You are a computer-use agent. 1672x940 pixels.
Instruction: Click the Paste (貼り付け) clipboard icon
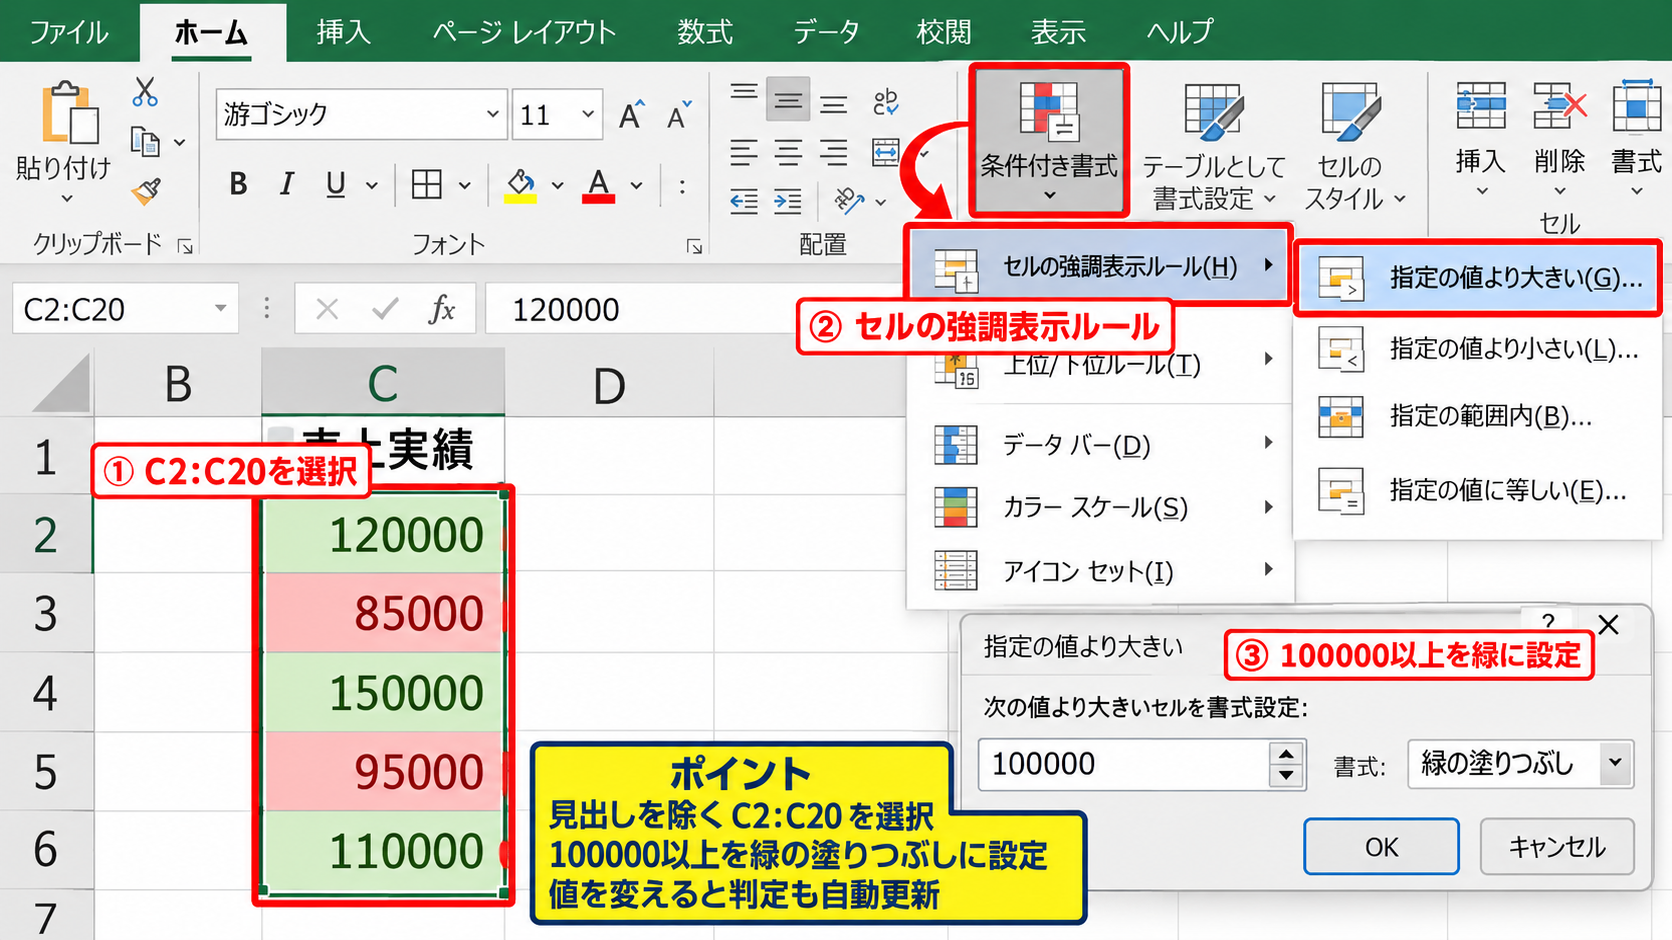[68, 112]
